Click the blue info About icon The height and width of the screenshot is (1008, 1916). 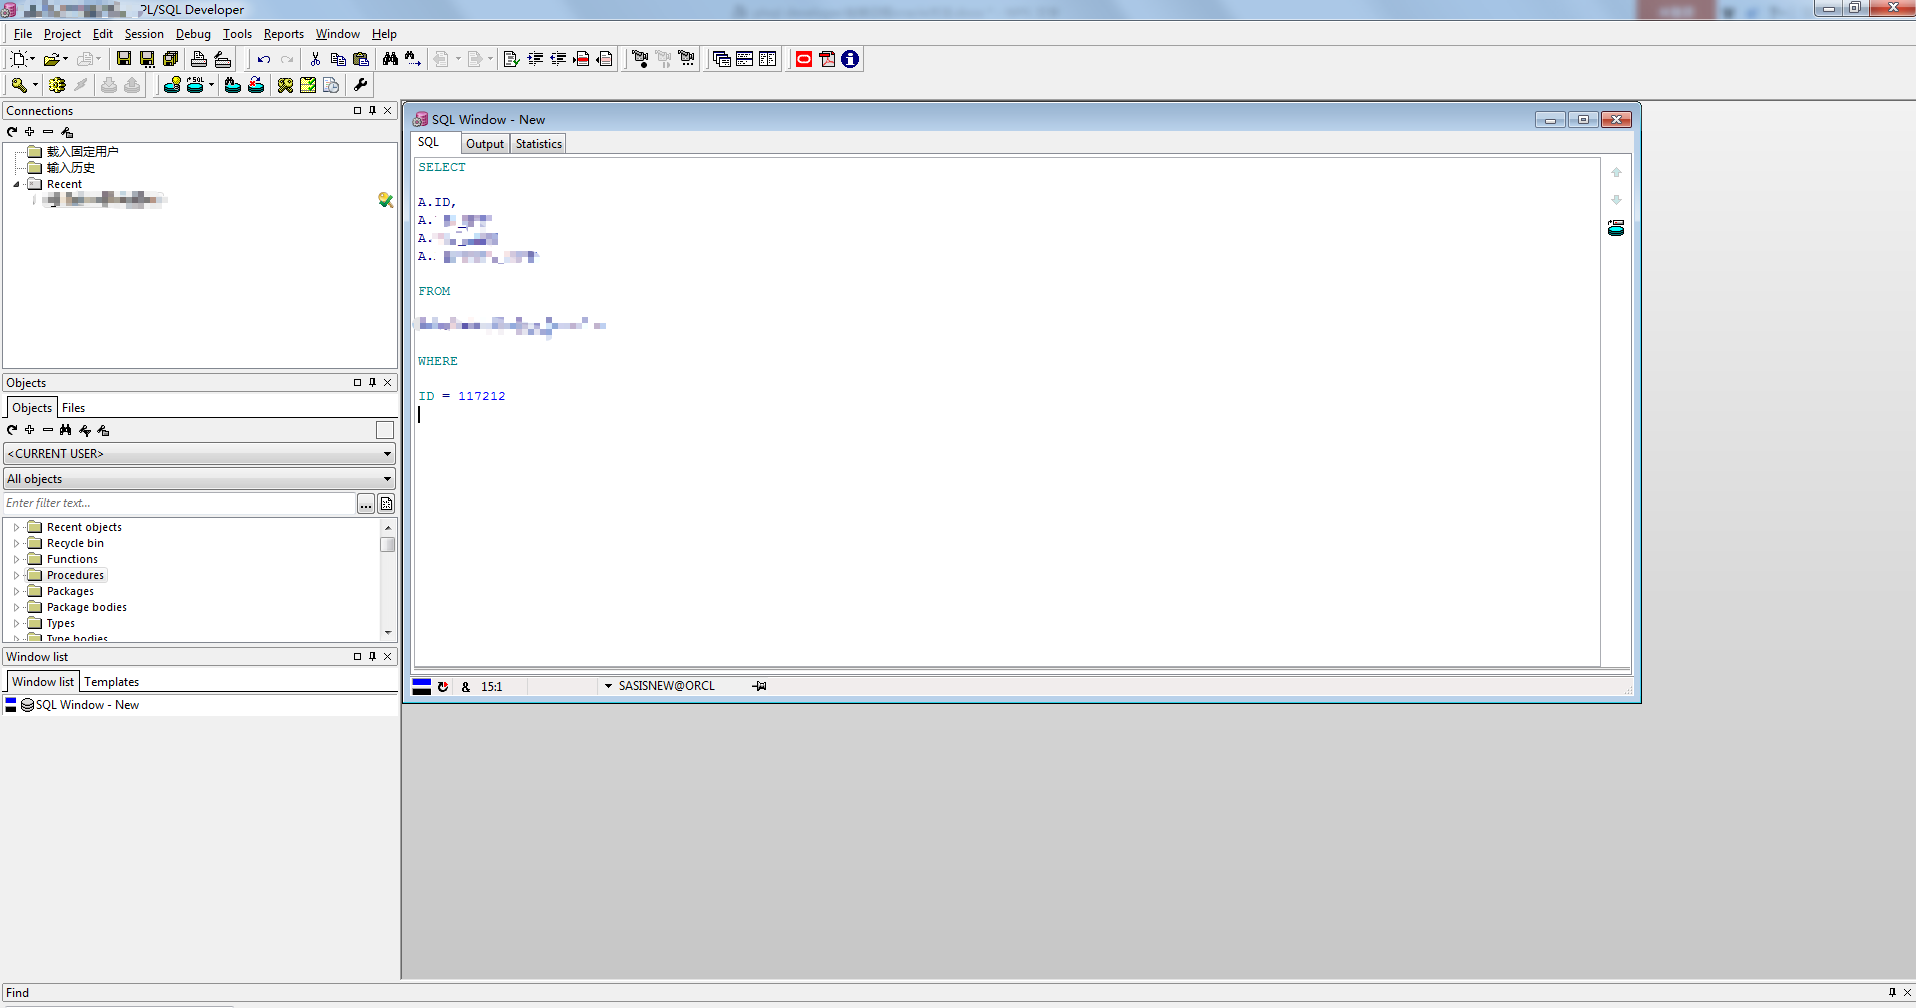coord(850,59)
